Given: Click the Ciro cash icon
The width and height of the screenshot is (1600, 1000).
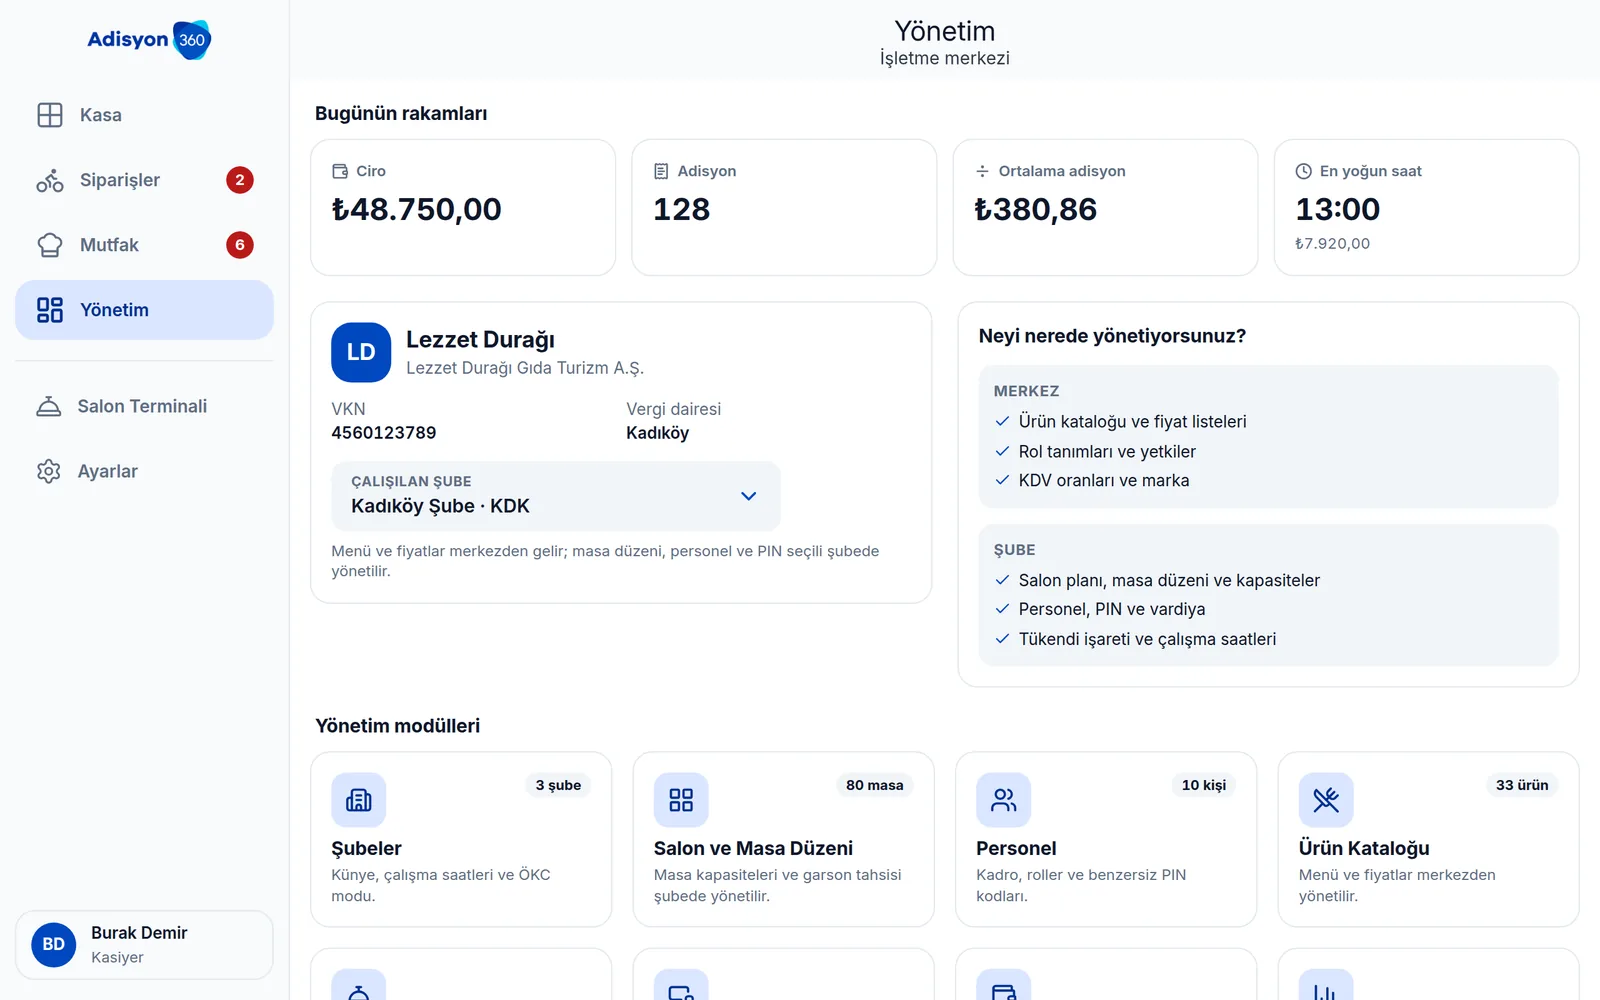Looking at the screenshot, I should [x=340, y=171].
